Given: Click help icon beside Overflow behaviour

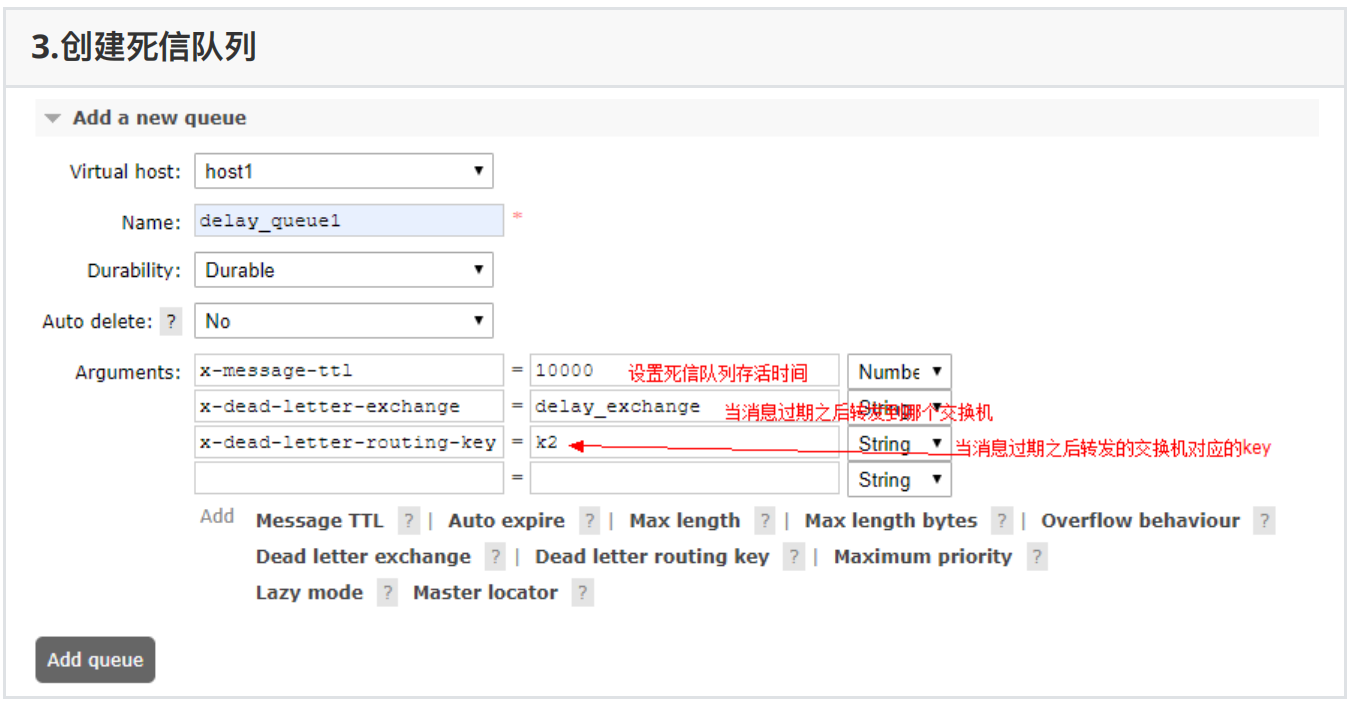Looking at the screenshot, I should [1265, 521].
